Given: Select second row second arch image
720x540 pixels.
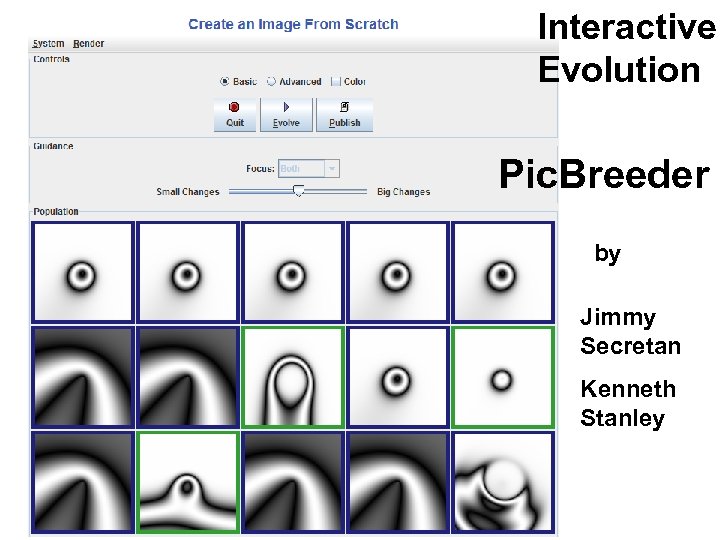Looking at the screenshot, I should [188, 377].
